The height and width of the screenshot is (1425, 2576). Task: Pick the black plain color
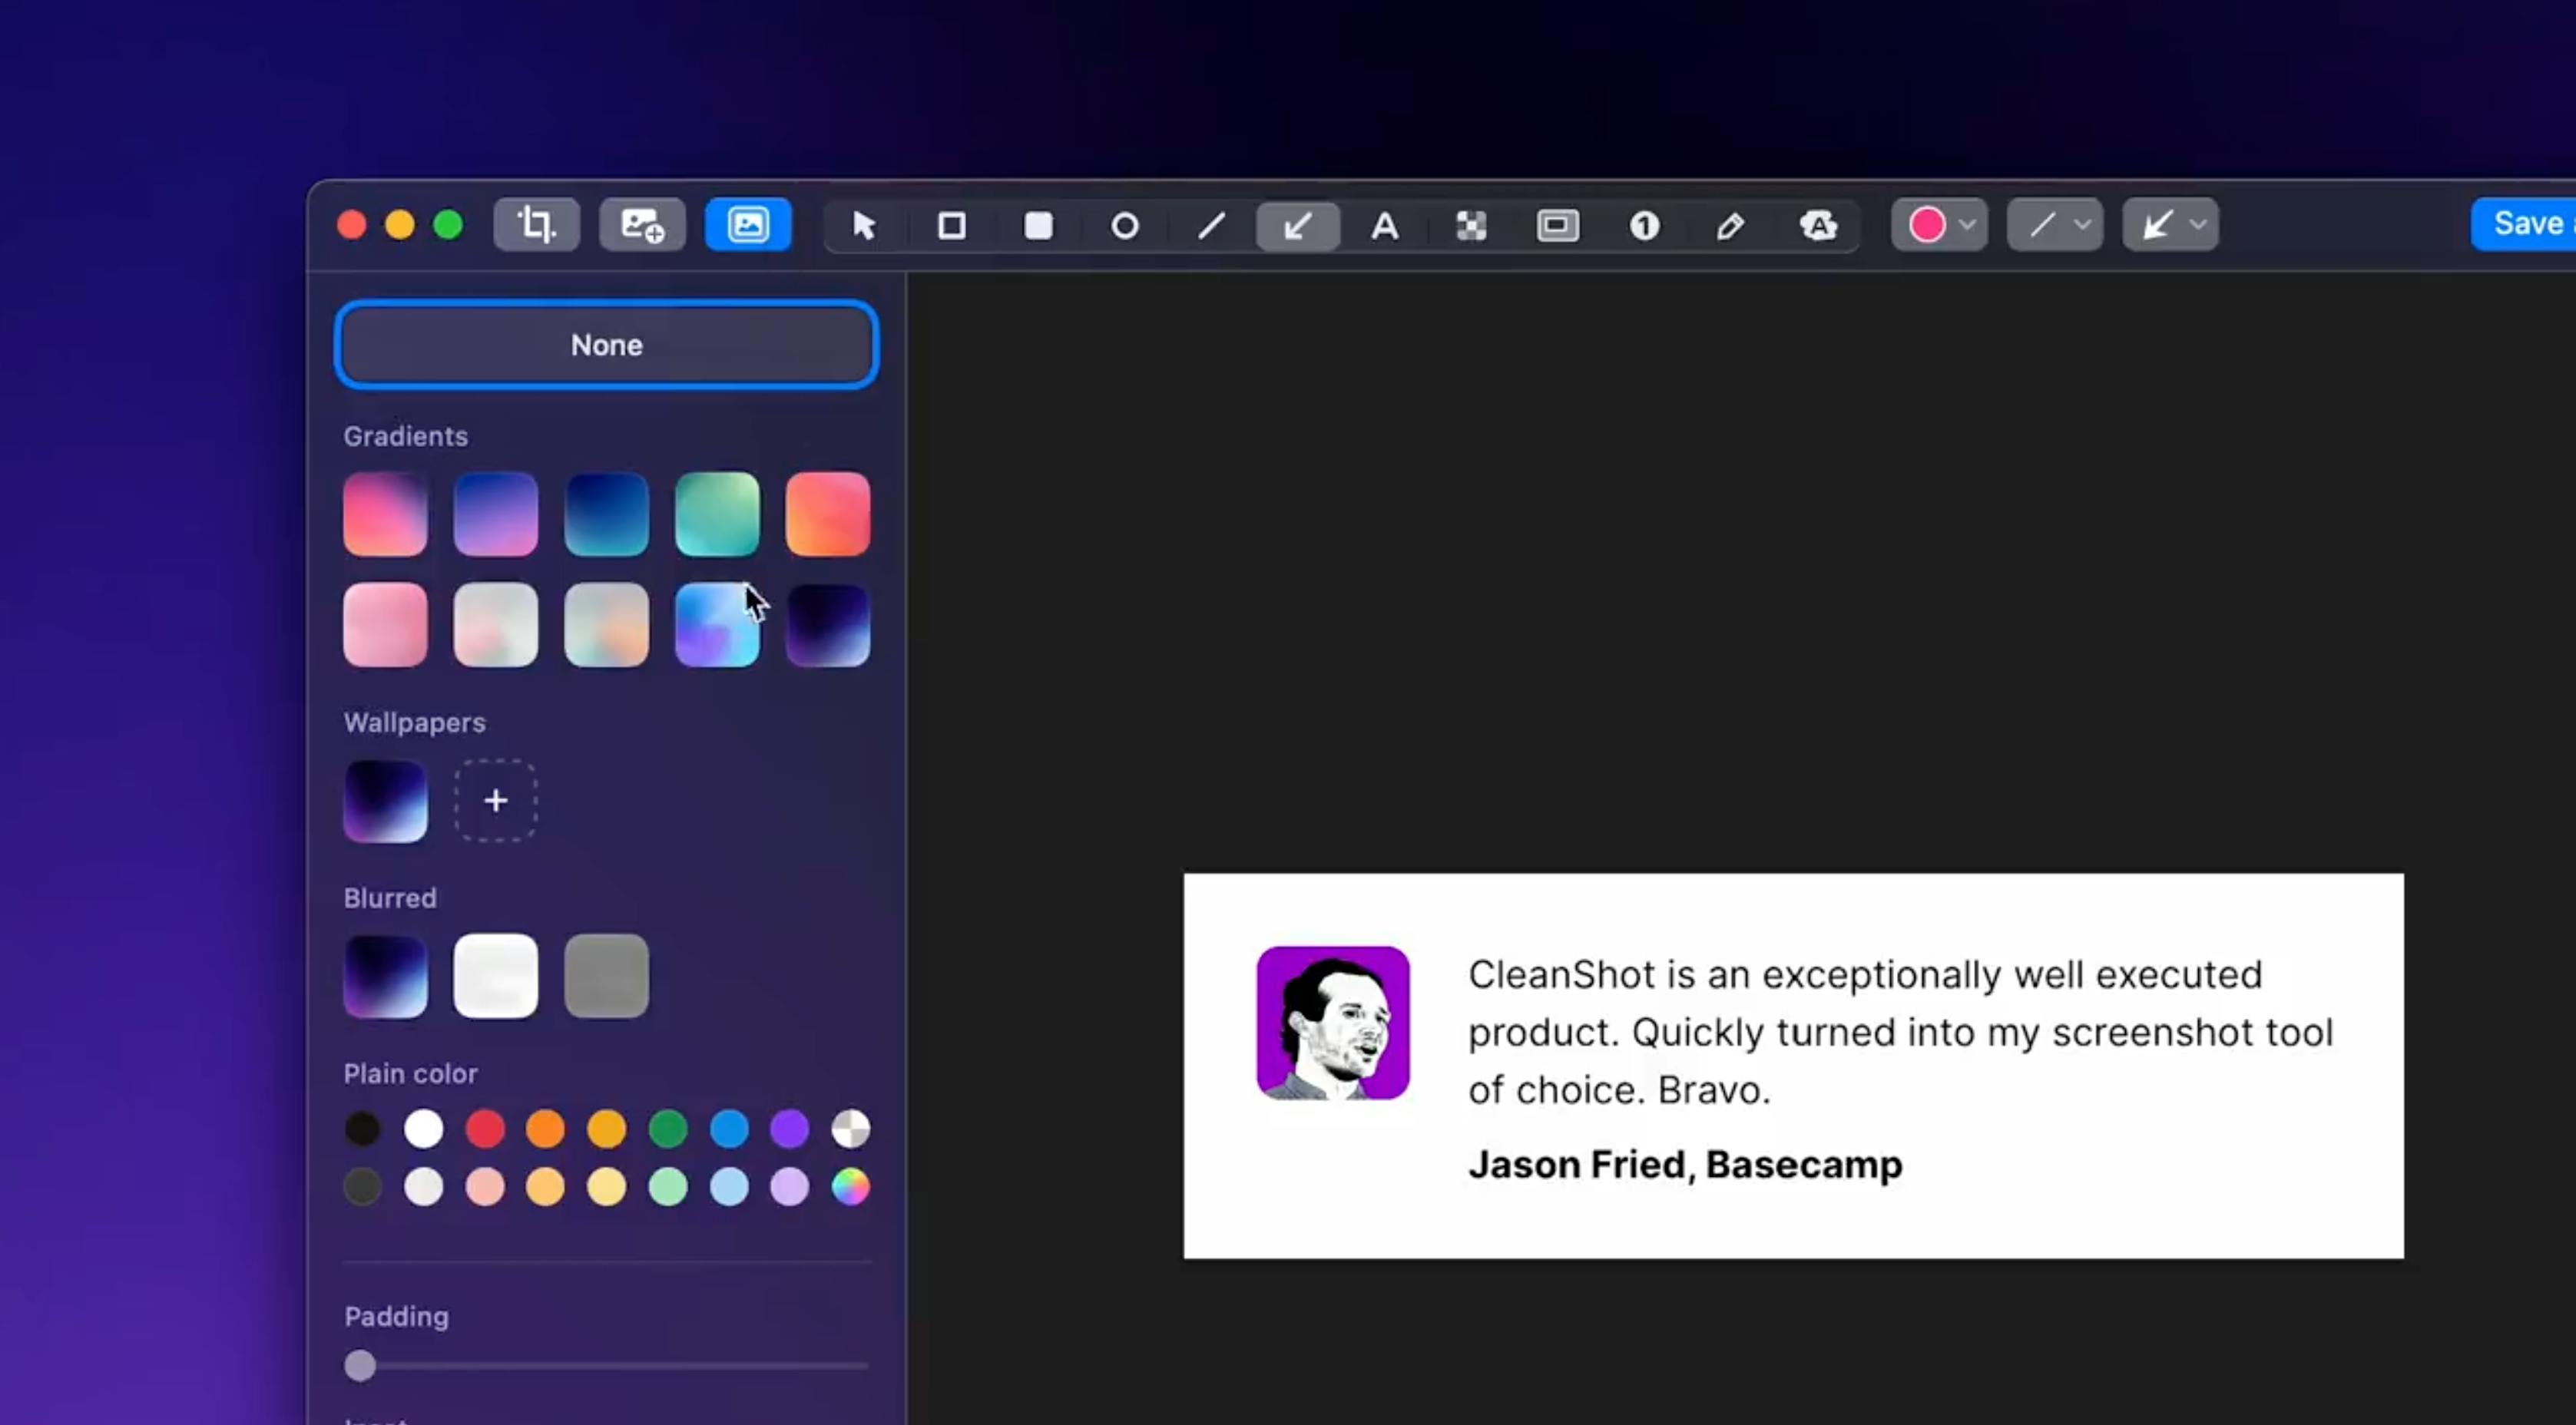point(363,1129)
